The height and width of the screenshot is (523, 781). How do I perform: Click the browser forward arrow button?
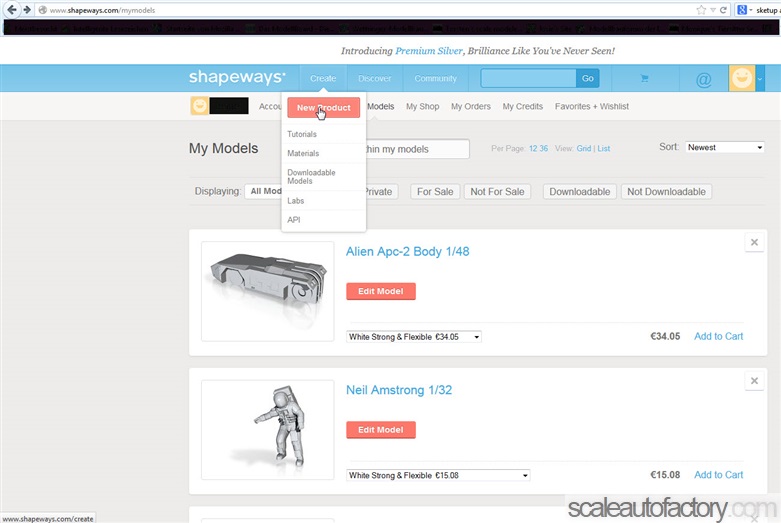tap(27, 9)
